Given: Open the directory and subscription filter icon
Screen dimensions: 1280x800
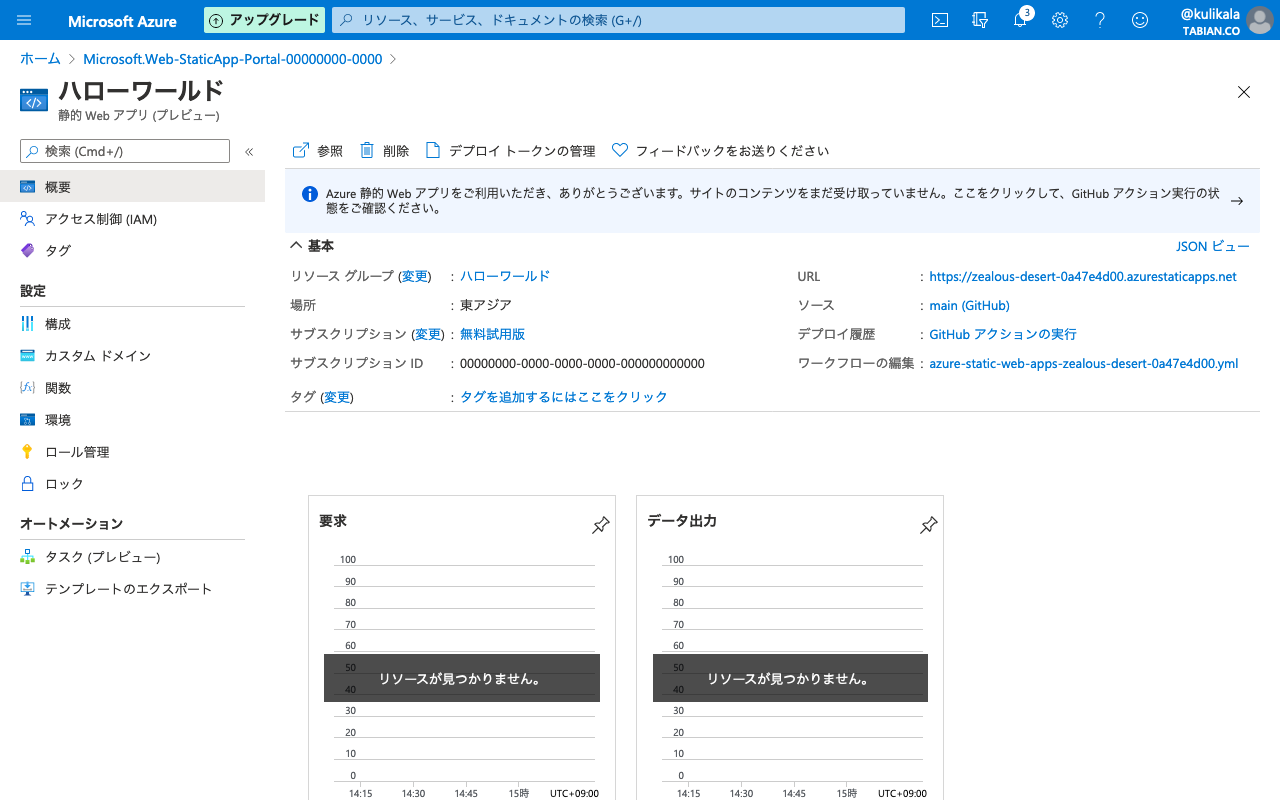Looking at the screenshot, I should click(x=980, y=20).
